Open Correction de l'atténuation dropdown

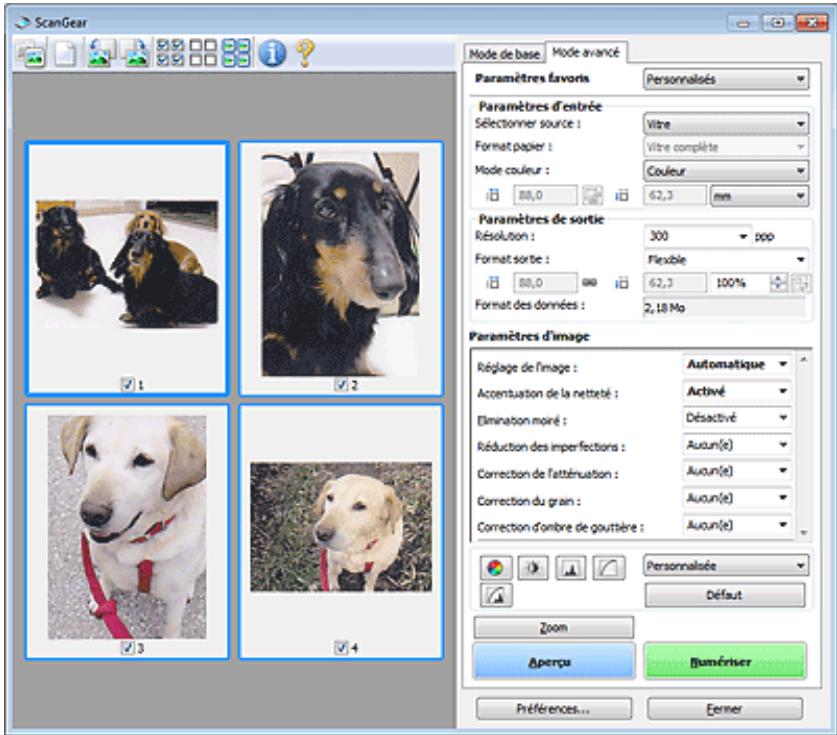click(737, 471)
